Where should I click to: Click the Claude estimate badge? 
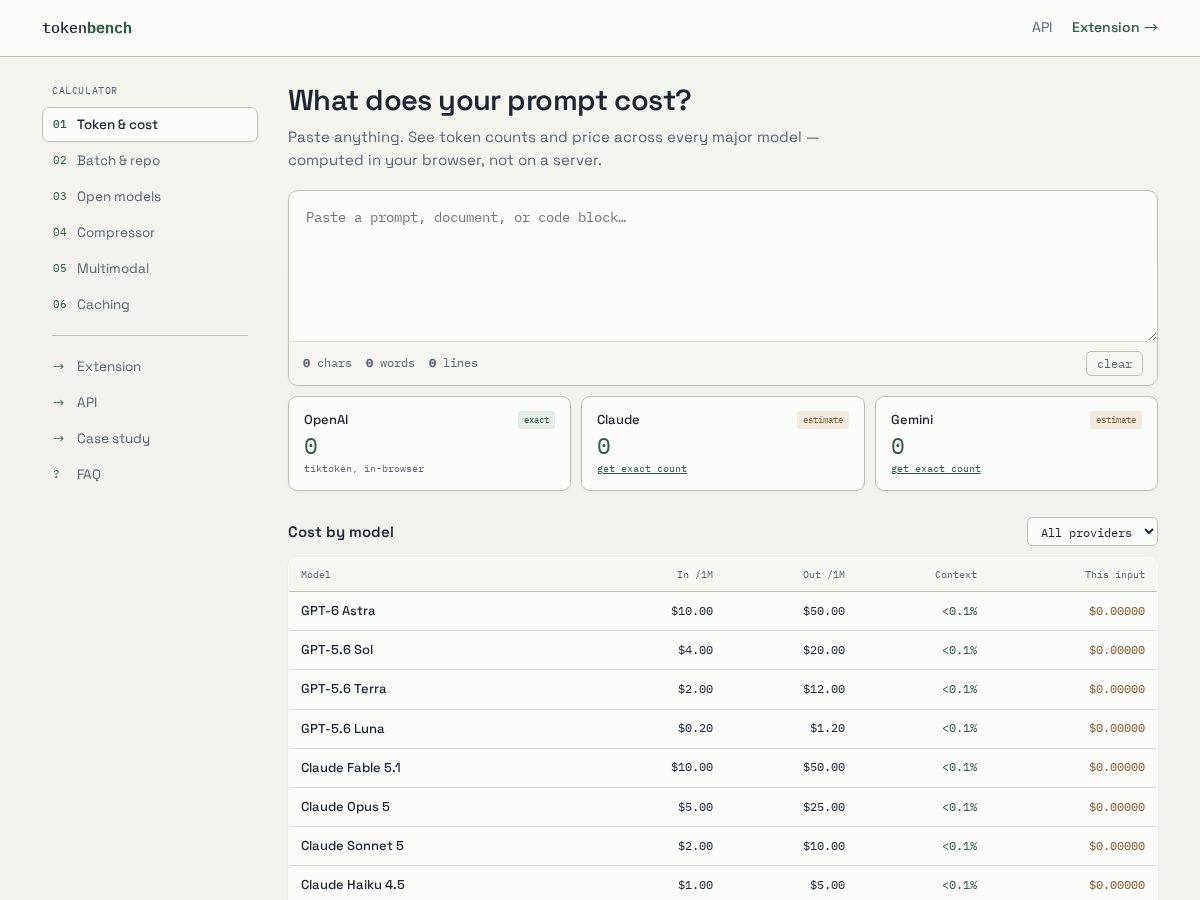pyautogui.click(x=823, y=420)
